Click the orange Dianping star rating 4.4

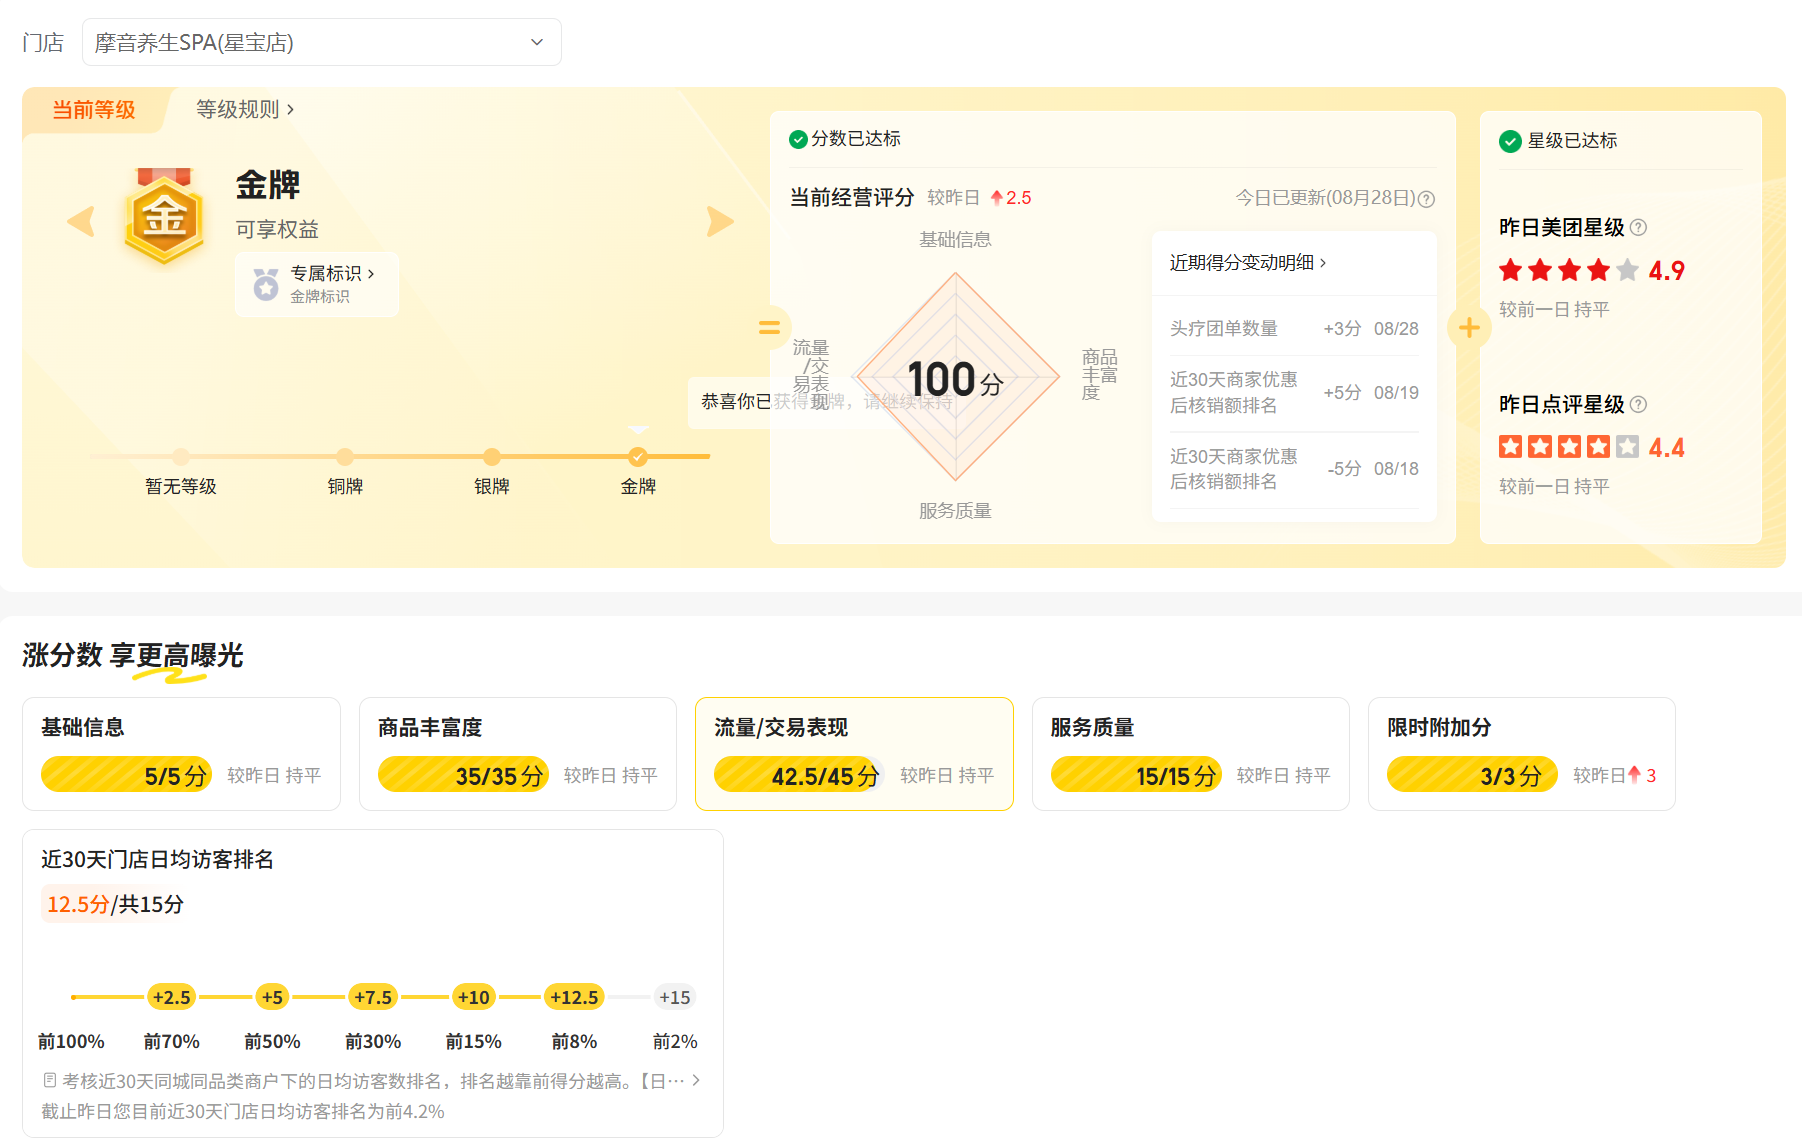click(1591, 447)
